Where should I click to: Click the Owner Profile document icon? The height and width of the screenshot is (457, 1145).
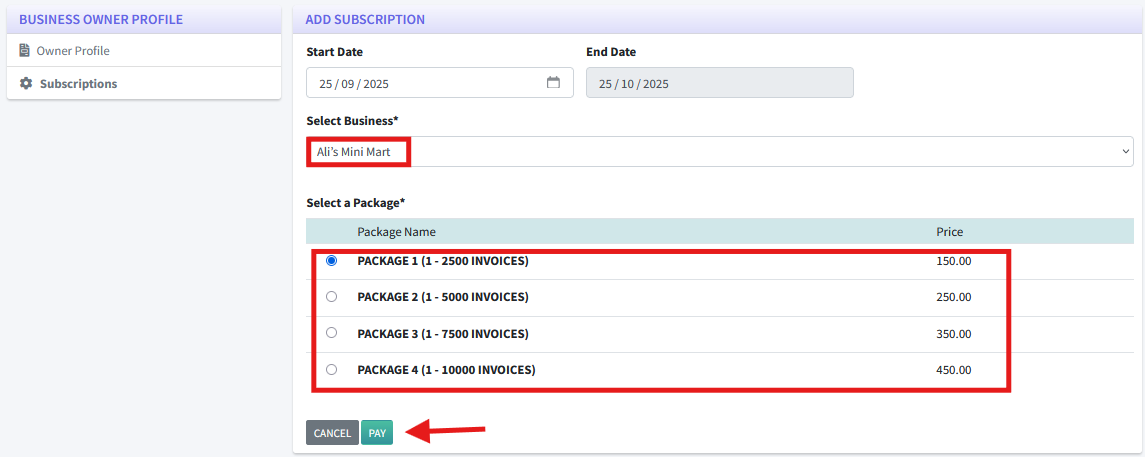click(x=25, y=51)
